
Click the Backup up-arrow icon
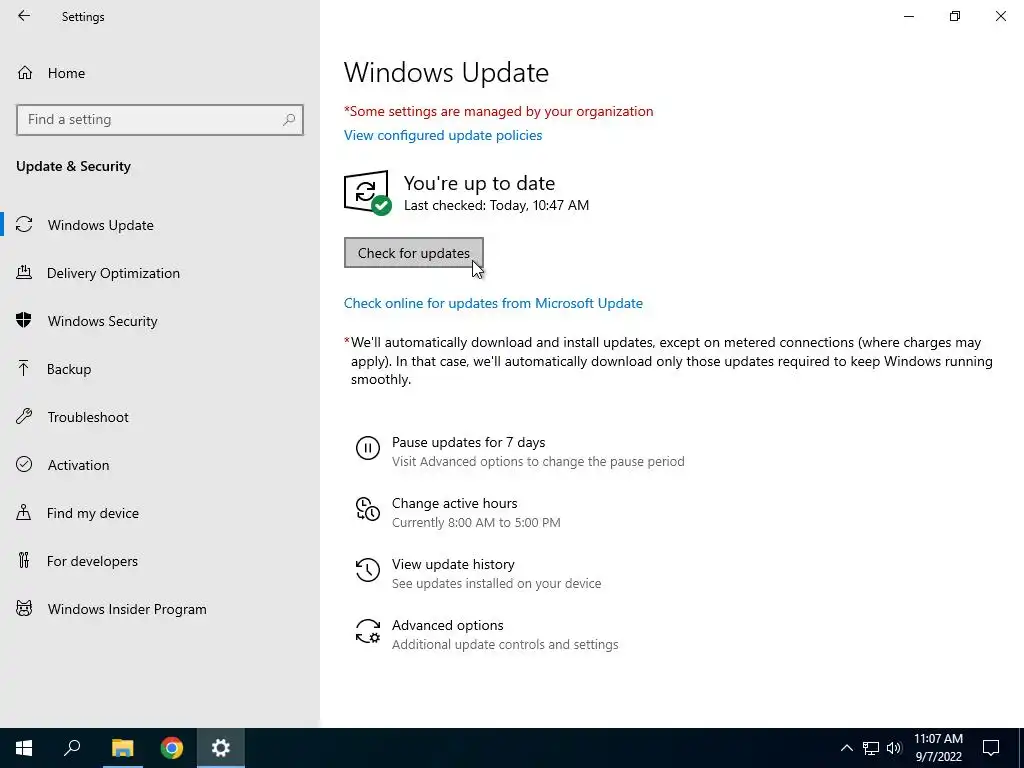point(24,368)
